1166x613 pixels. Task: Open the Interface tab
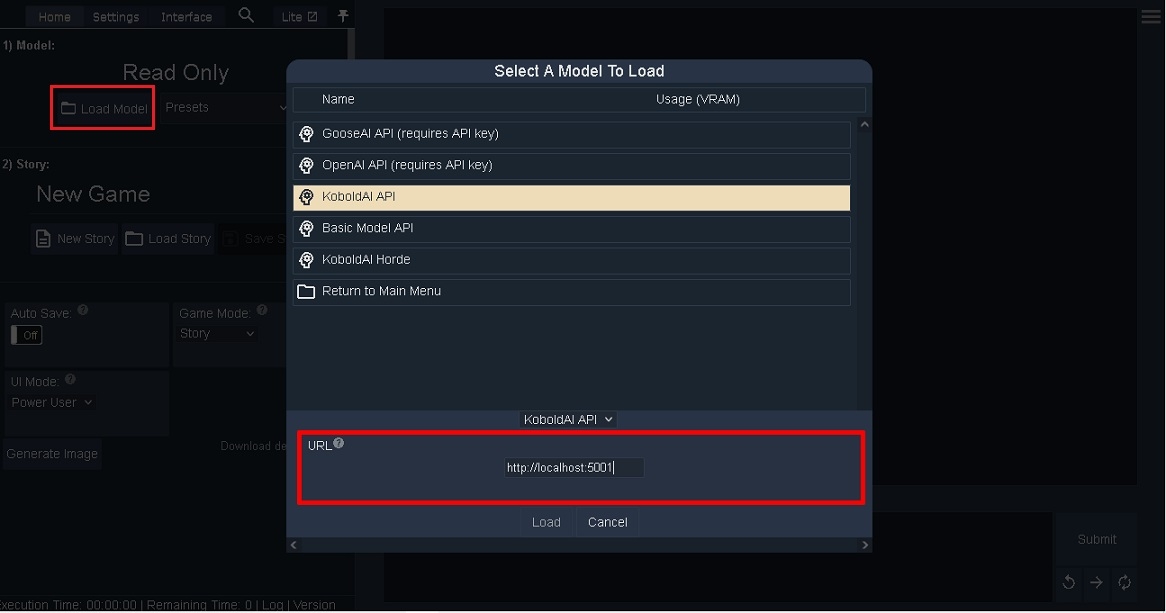pos(186,17)
